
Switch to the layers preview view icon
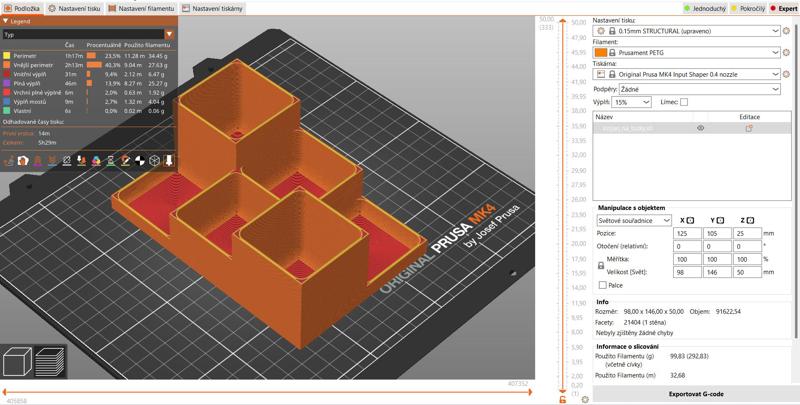(x=50, y=361)
